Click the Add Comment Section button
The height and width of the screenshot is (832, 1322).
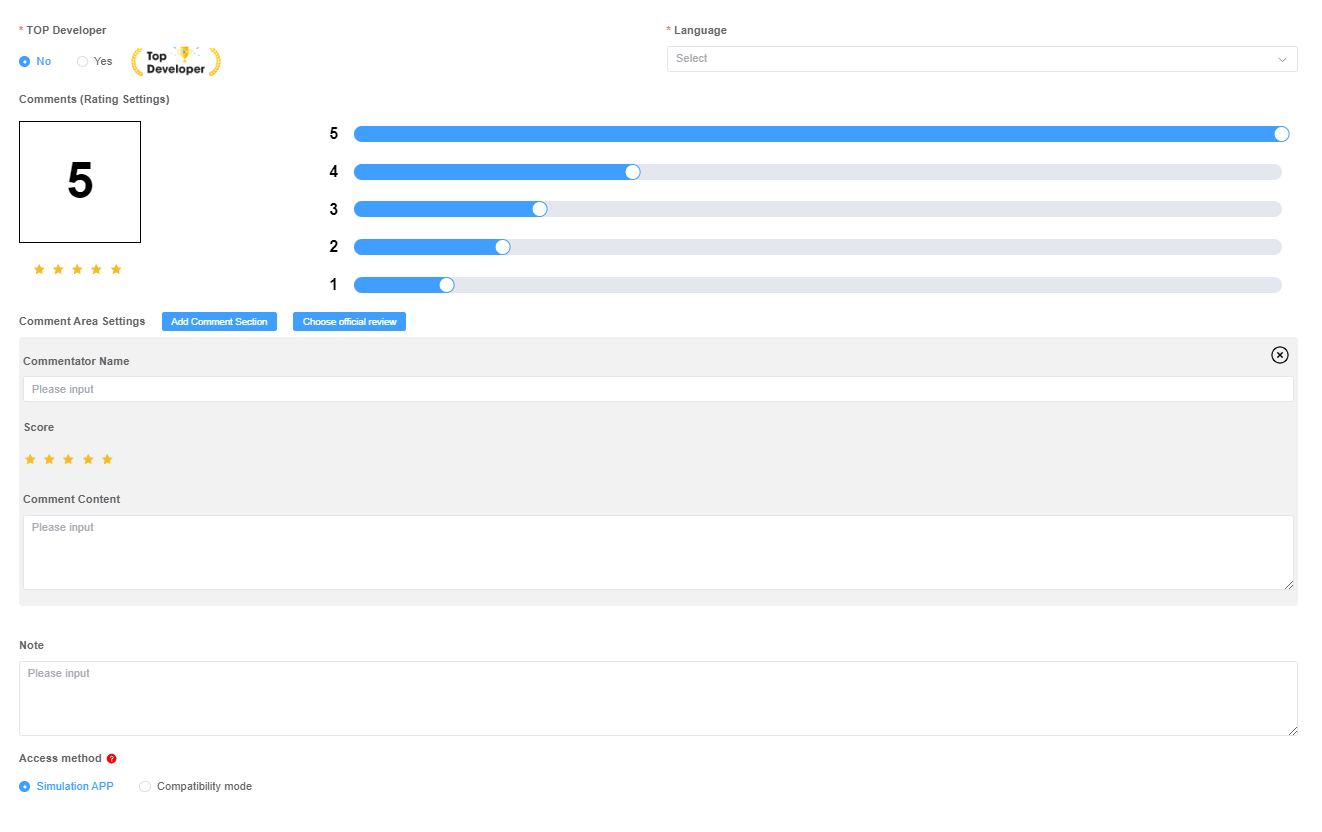[219, 322]
